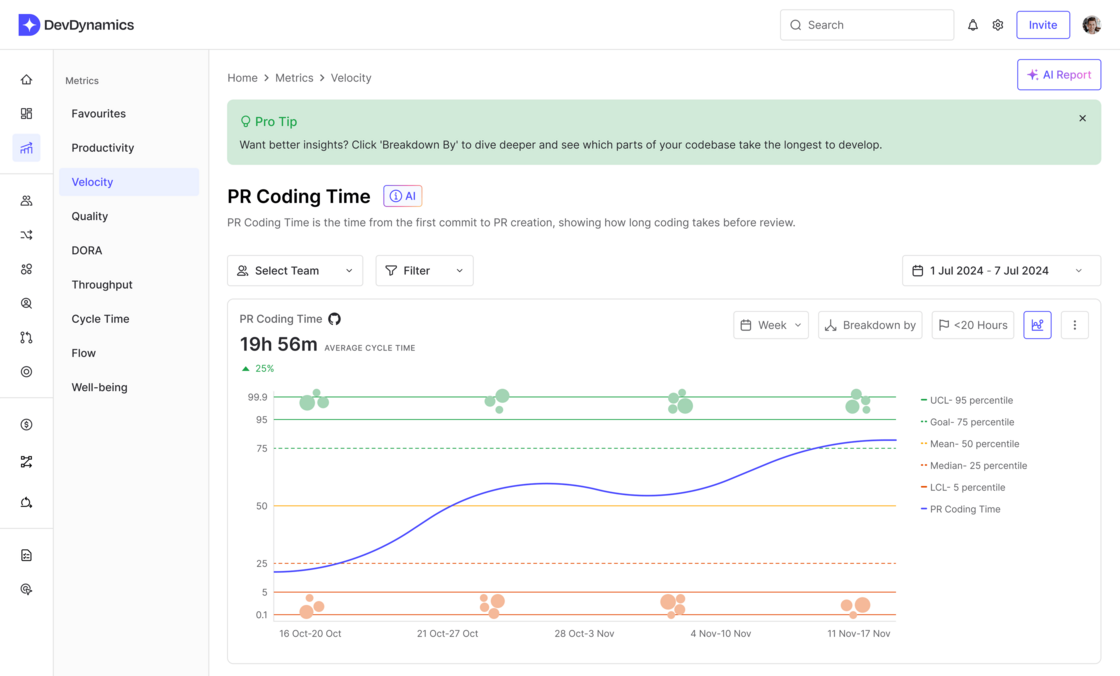Viewport: 1120px width, 676px height.
Task: Open the three-dot more options menu
Action: click(x=1074, y=325)
